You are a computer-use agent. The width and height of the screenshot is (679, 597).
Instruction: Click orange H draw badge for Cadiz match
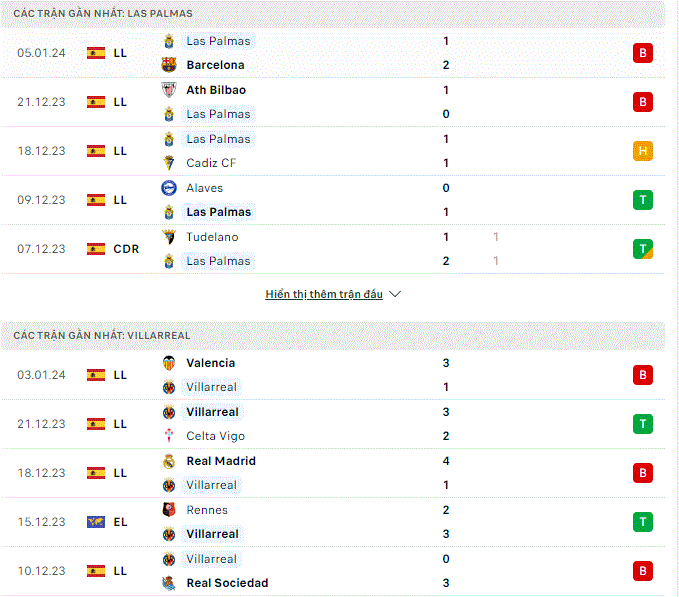click(x=643, y=151)
